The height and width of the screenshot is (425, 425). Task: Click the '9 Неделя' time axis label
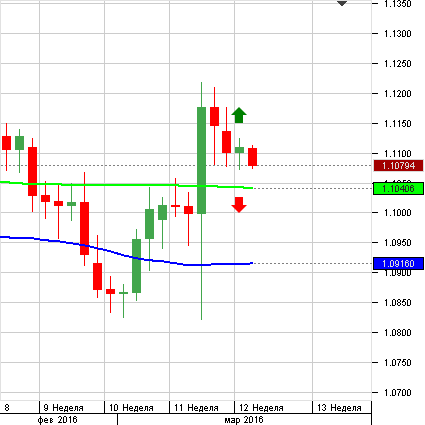point(63,408)
